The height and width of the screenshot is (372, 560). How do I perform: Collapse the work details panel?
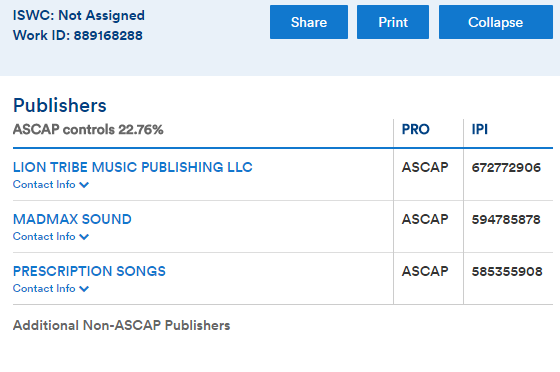pyautogui.click(x=496, y=22)
